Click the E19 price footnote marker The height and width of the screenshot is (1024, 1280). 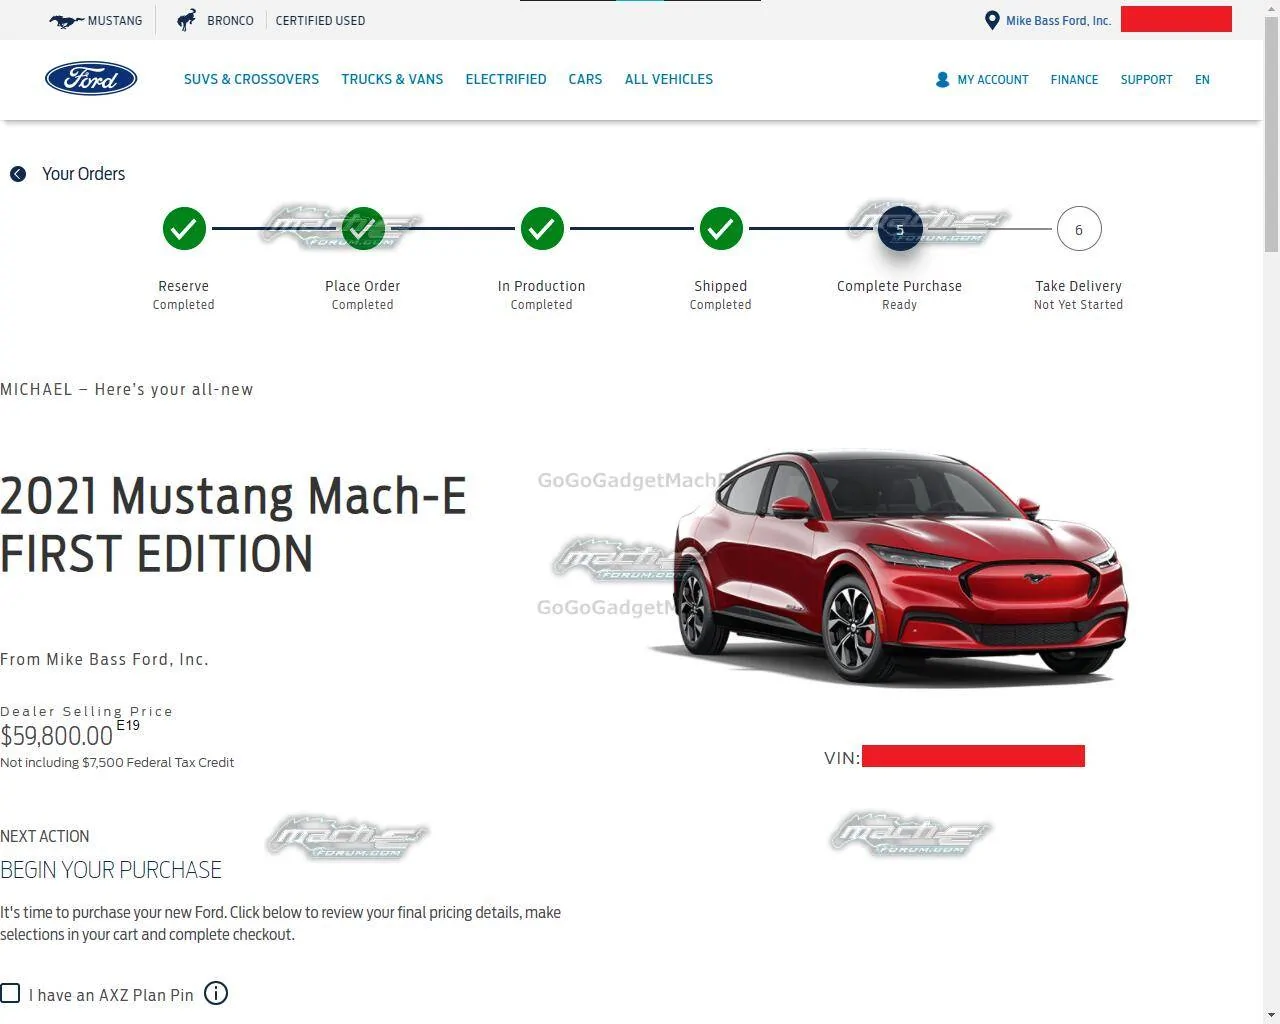(x=128, y=725)
